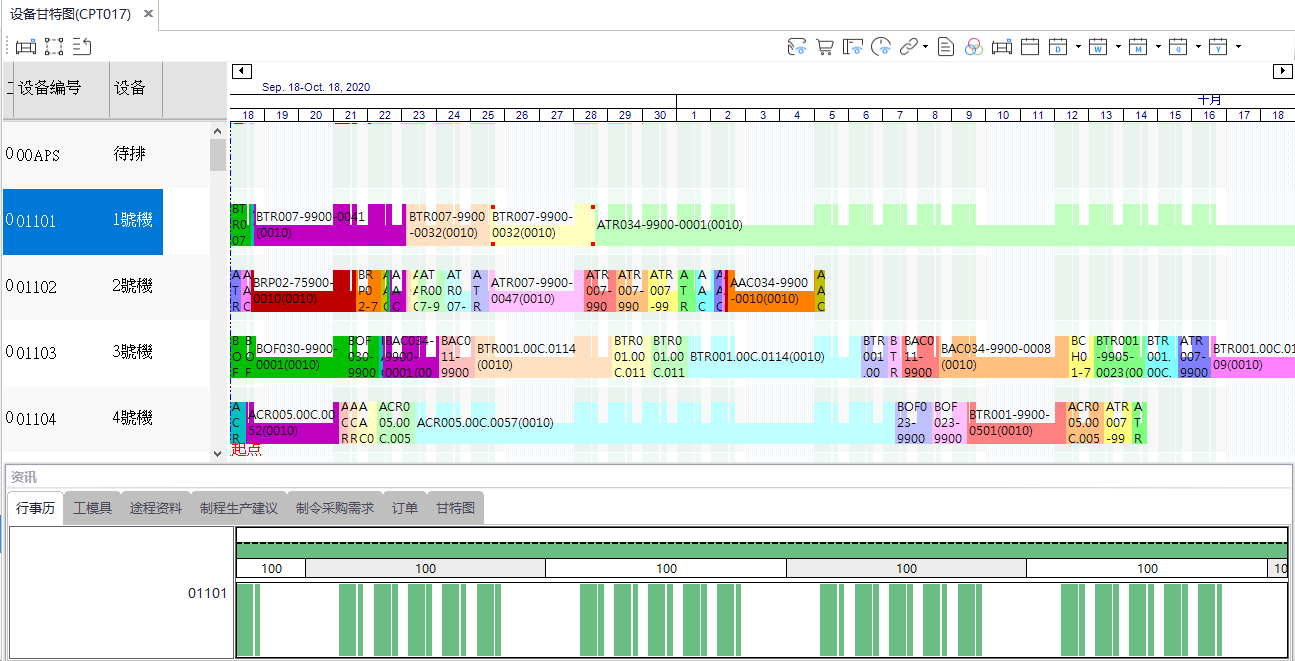Switch to day view calendar icon (D)
The height and width of the screenshot is (661, 1295).
pos(1058,47)
